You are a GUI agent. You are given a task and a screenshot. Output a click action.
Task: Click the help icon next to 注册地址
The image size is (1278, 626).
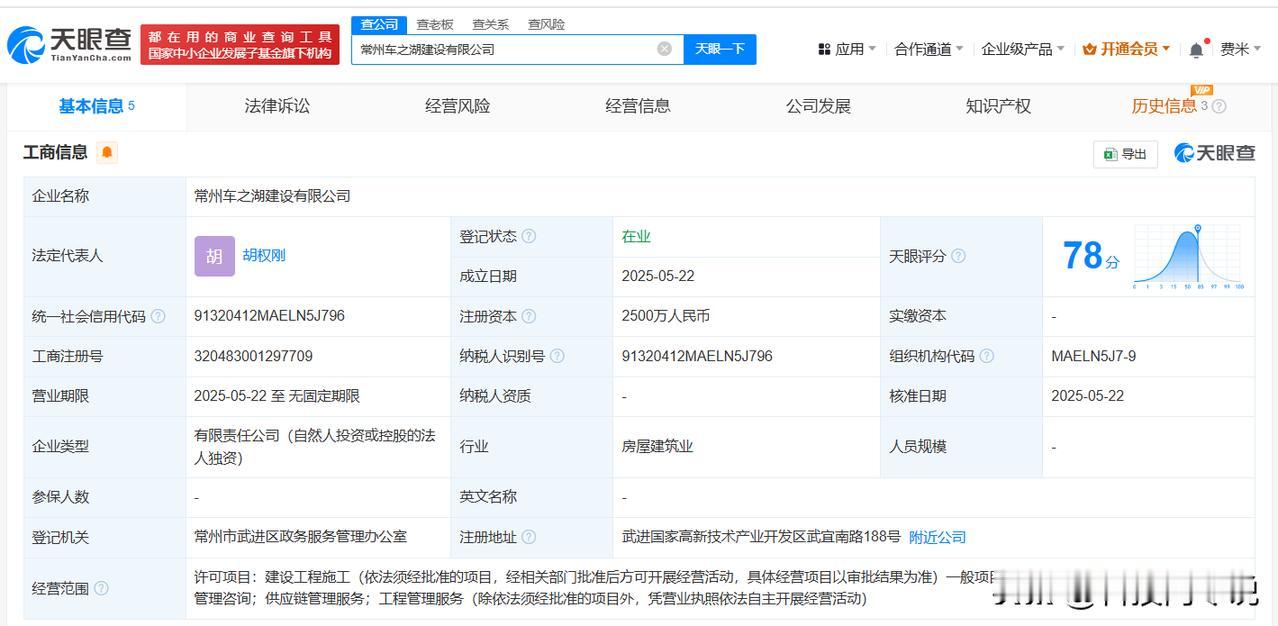coord(529,537)
